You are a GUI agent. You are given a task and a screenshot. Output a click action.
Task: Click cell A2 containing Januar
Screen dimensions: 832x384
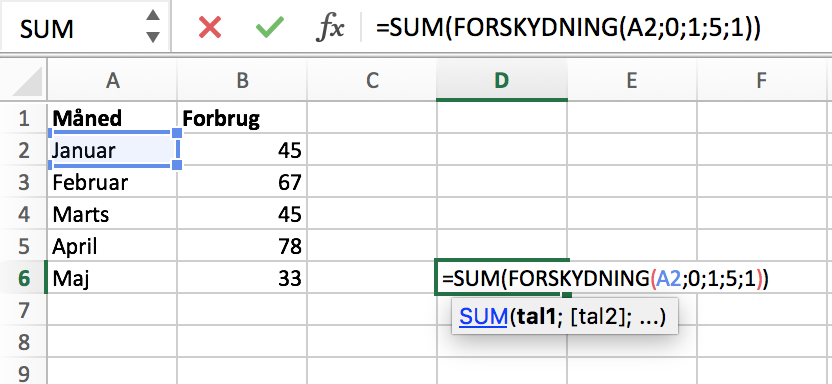click(112, 150)
